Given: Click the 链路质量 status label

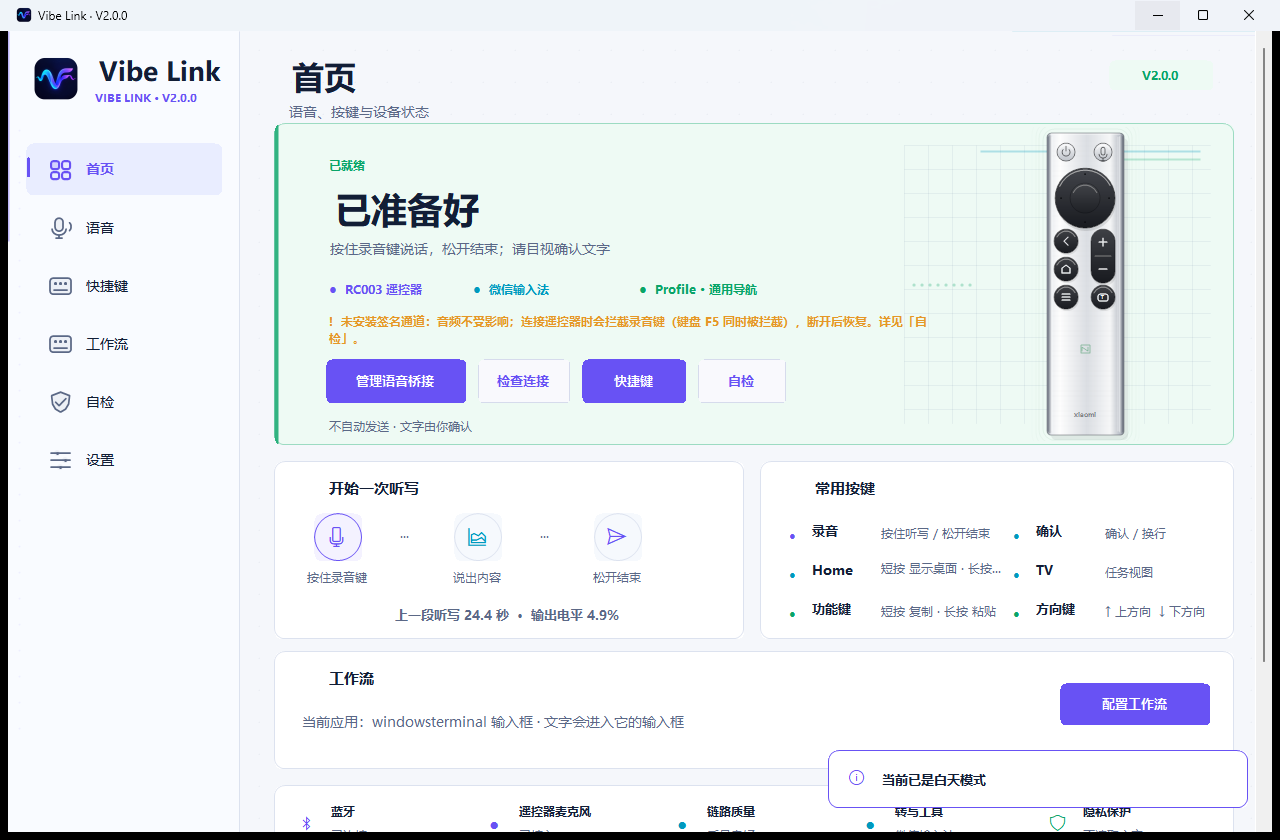Looking at the screenshot, I should click(x=730, y=812).
